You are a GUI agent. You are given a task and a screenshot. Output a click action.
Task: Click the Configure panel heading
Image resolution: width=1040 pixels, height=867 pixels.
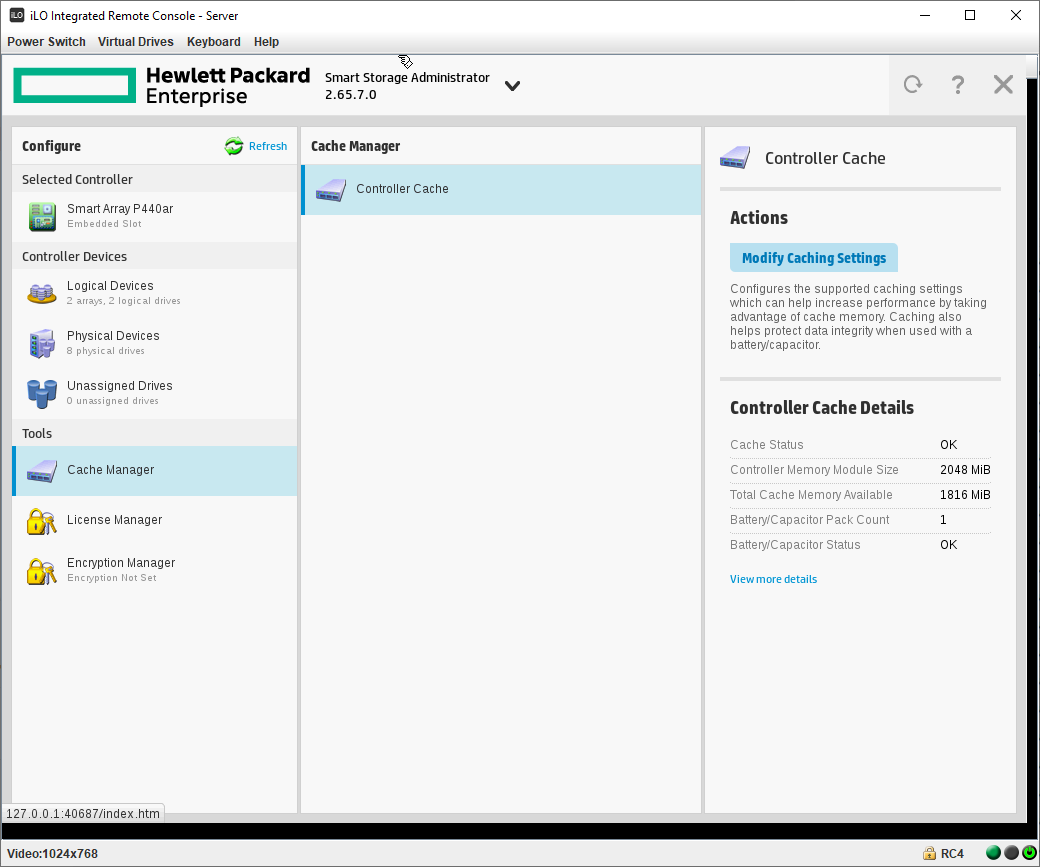52,146
